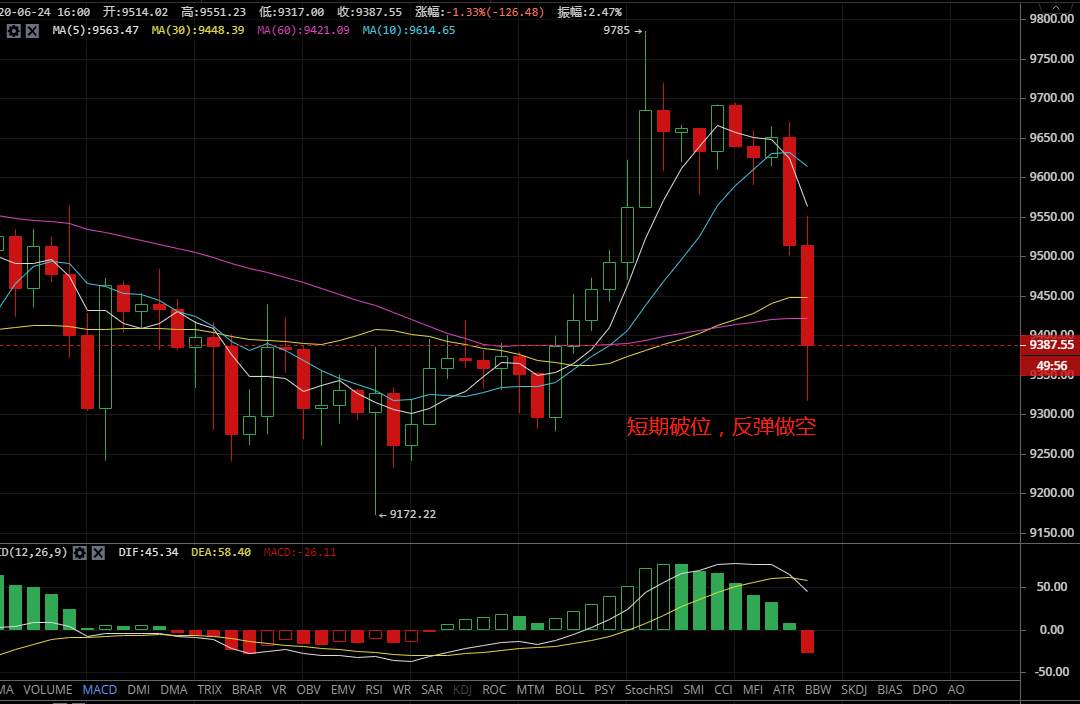Open the EMV indicator

click(x=343, y=690)
